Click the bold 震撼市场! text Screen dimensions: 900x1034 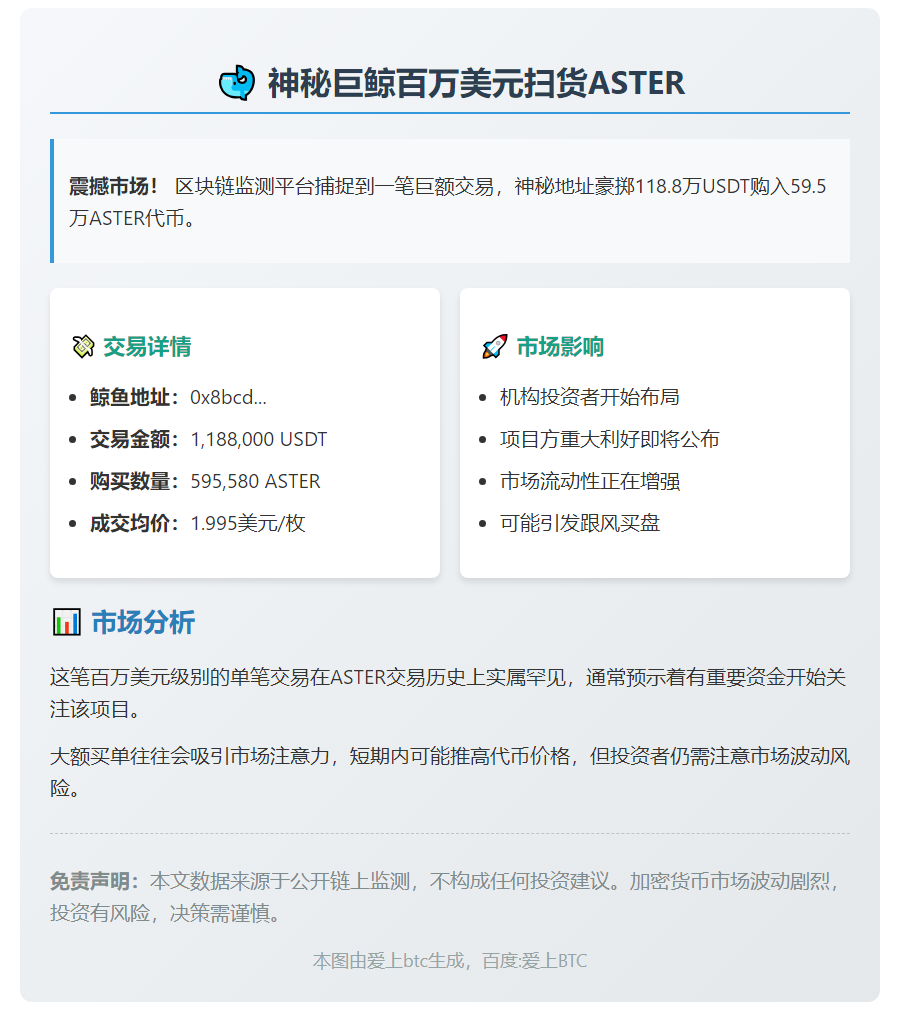113,186
